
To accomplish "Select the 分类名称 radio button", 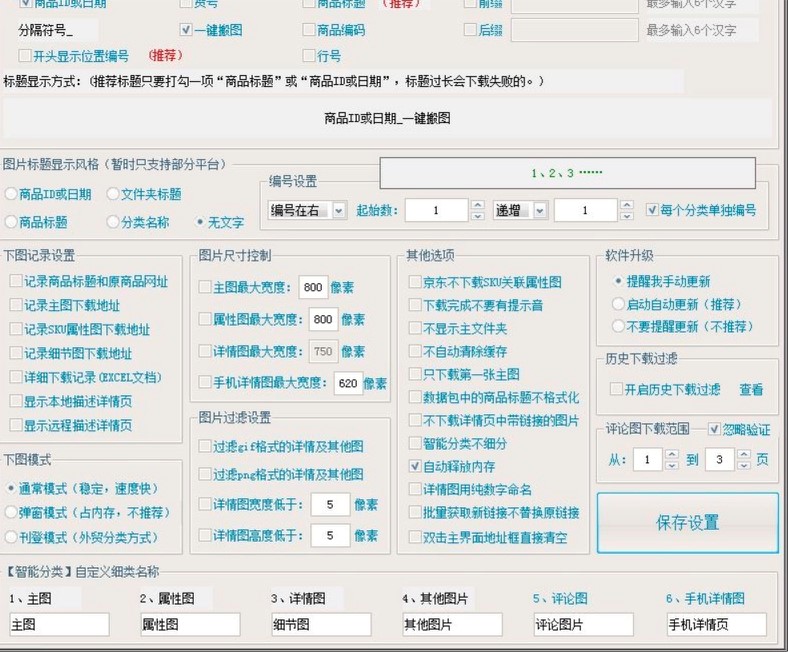I will (x=113, y=222).
